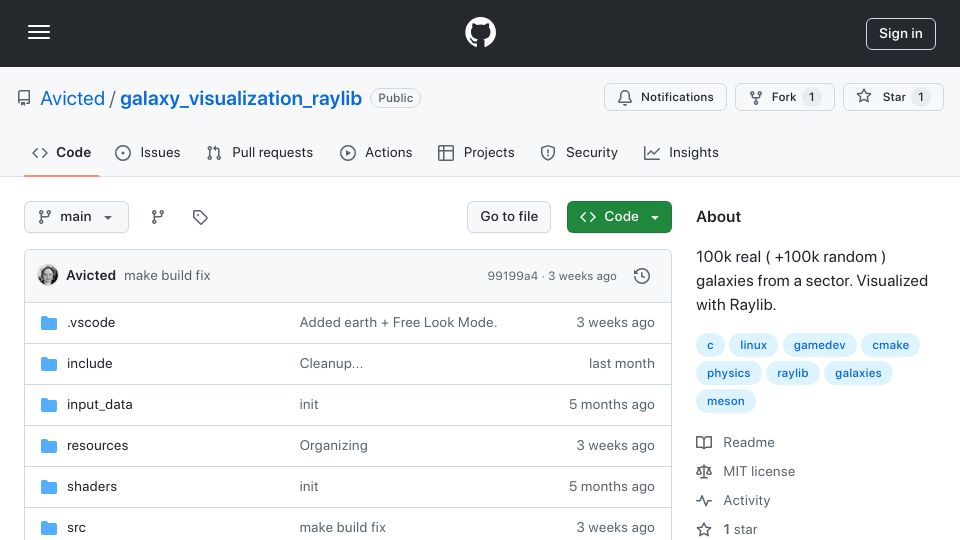Open the 'Organizing' commit message
The height and width of the screenshot is (540, 960).
(x=333, y=446)
